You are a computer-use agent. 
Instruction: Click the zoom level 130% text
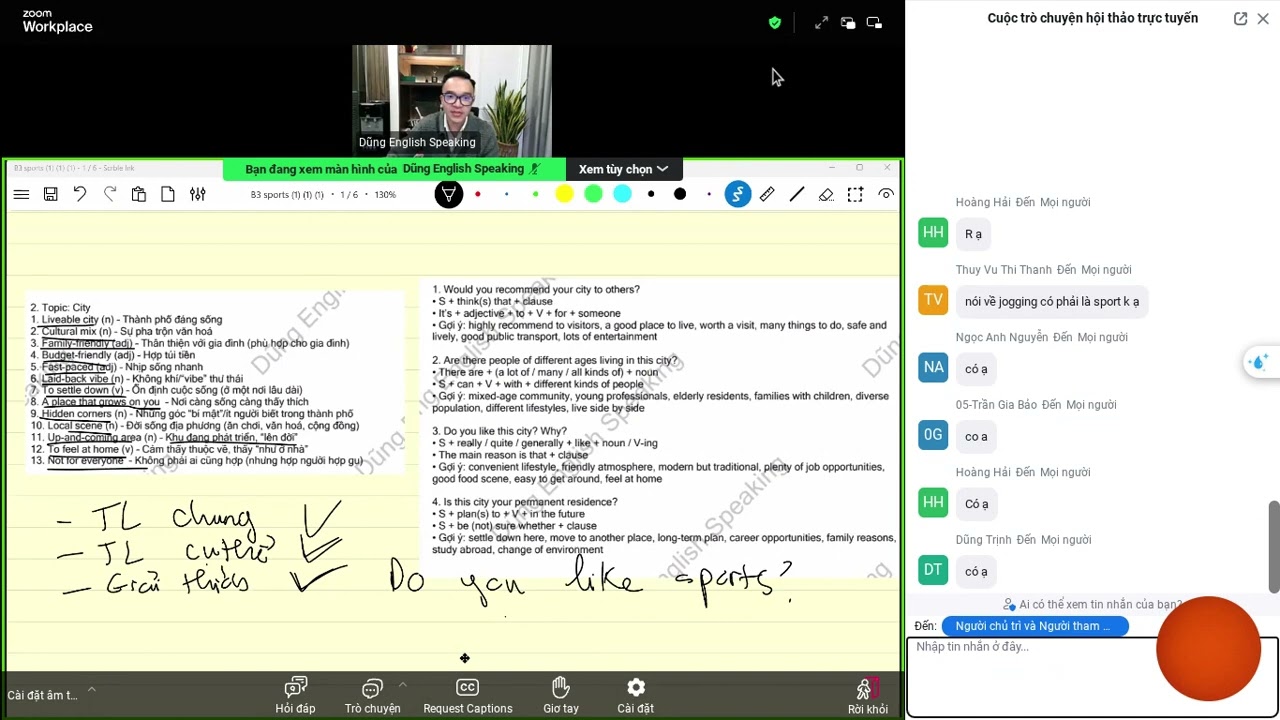click(385, 195)
